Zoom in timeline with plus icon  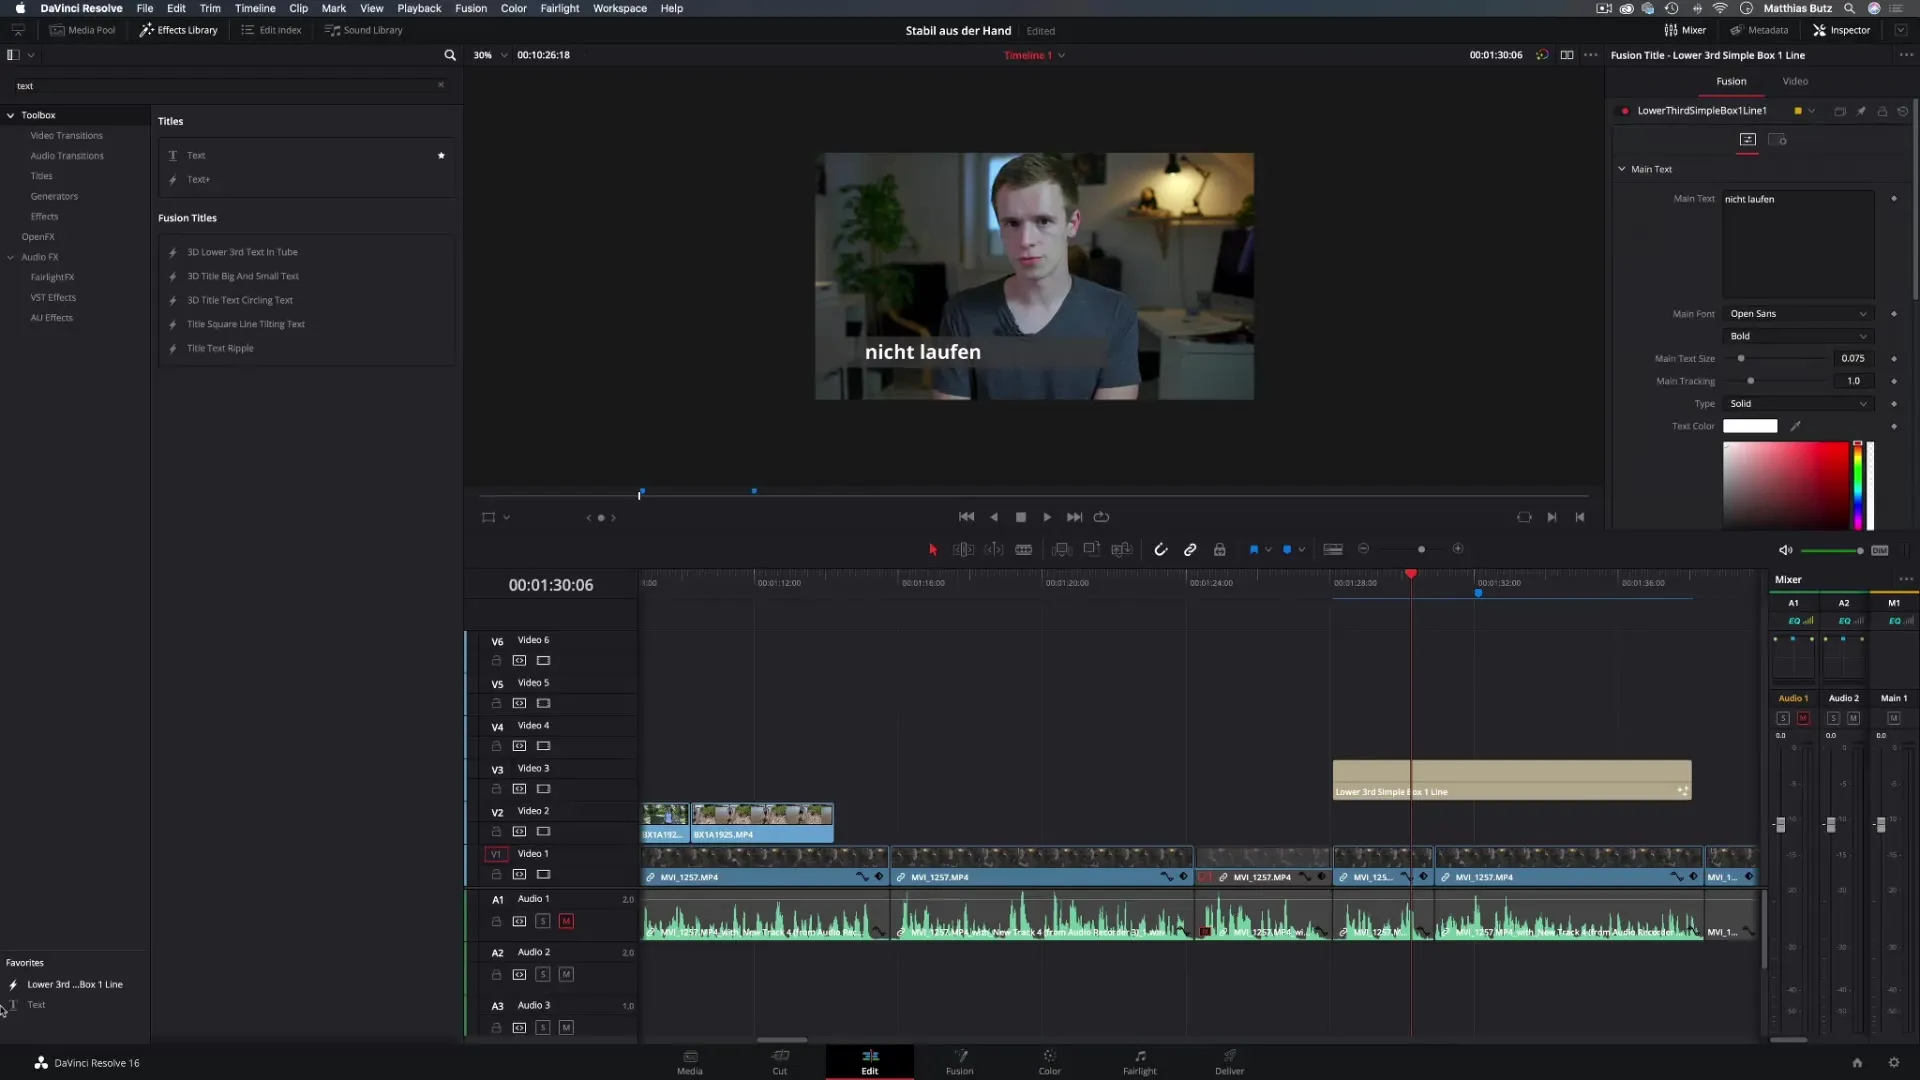[x=1458, y=549]
